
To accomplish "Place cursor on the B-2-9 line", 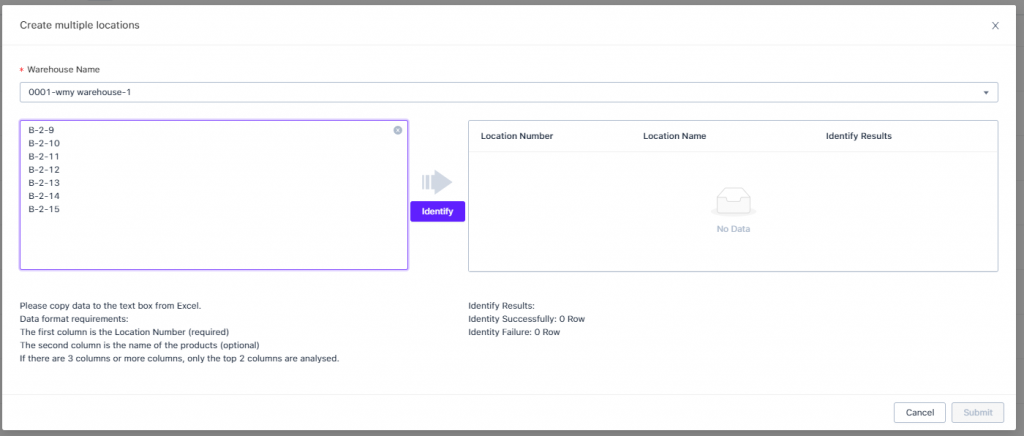I will click(x=41, y=130).
